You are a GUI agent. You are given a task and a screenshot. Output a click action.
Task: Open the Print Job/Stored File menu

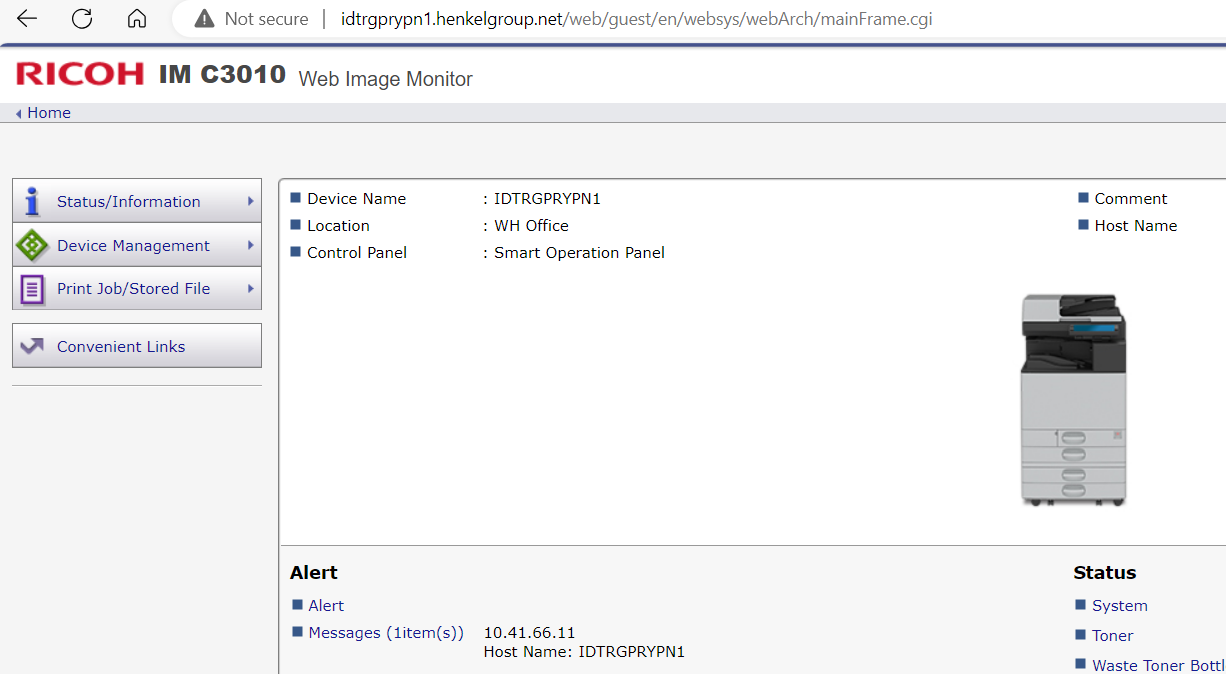137,288
